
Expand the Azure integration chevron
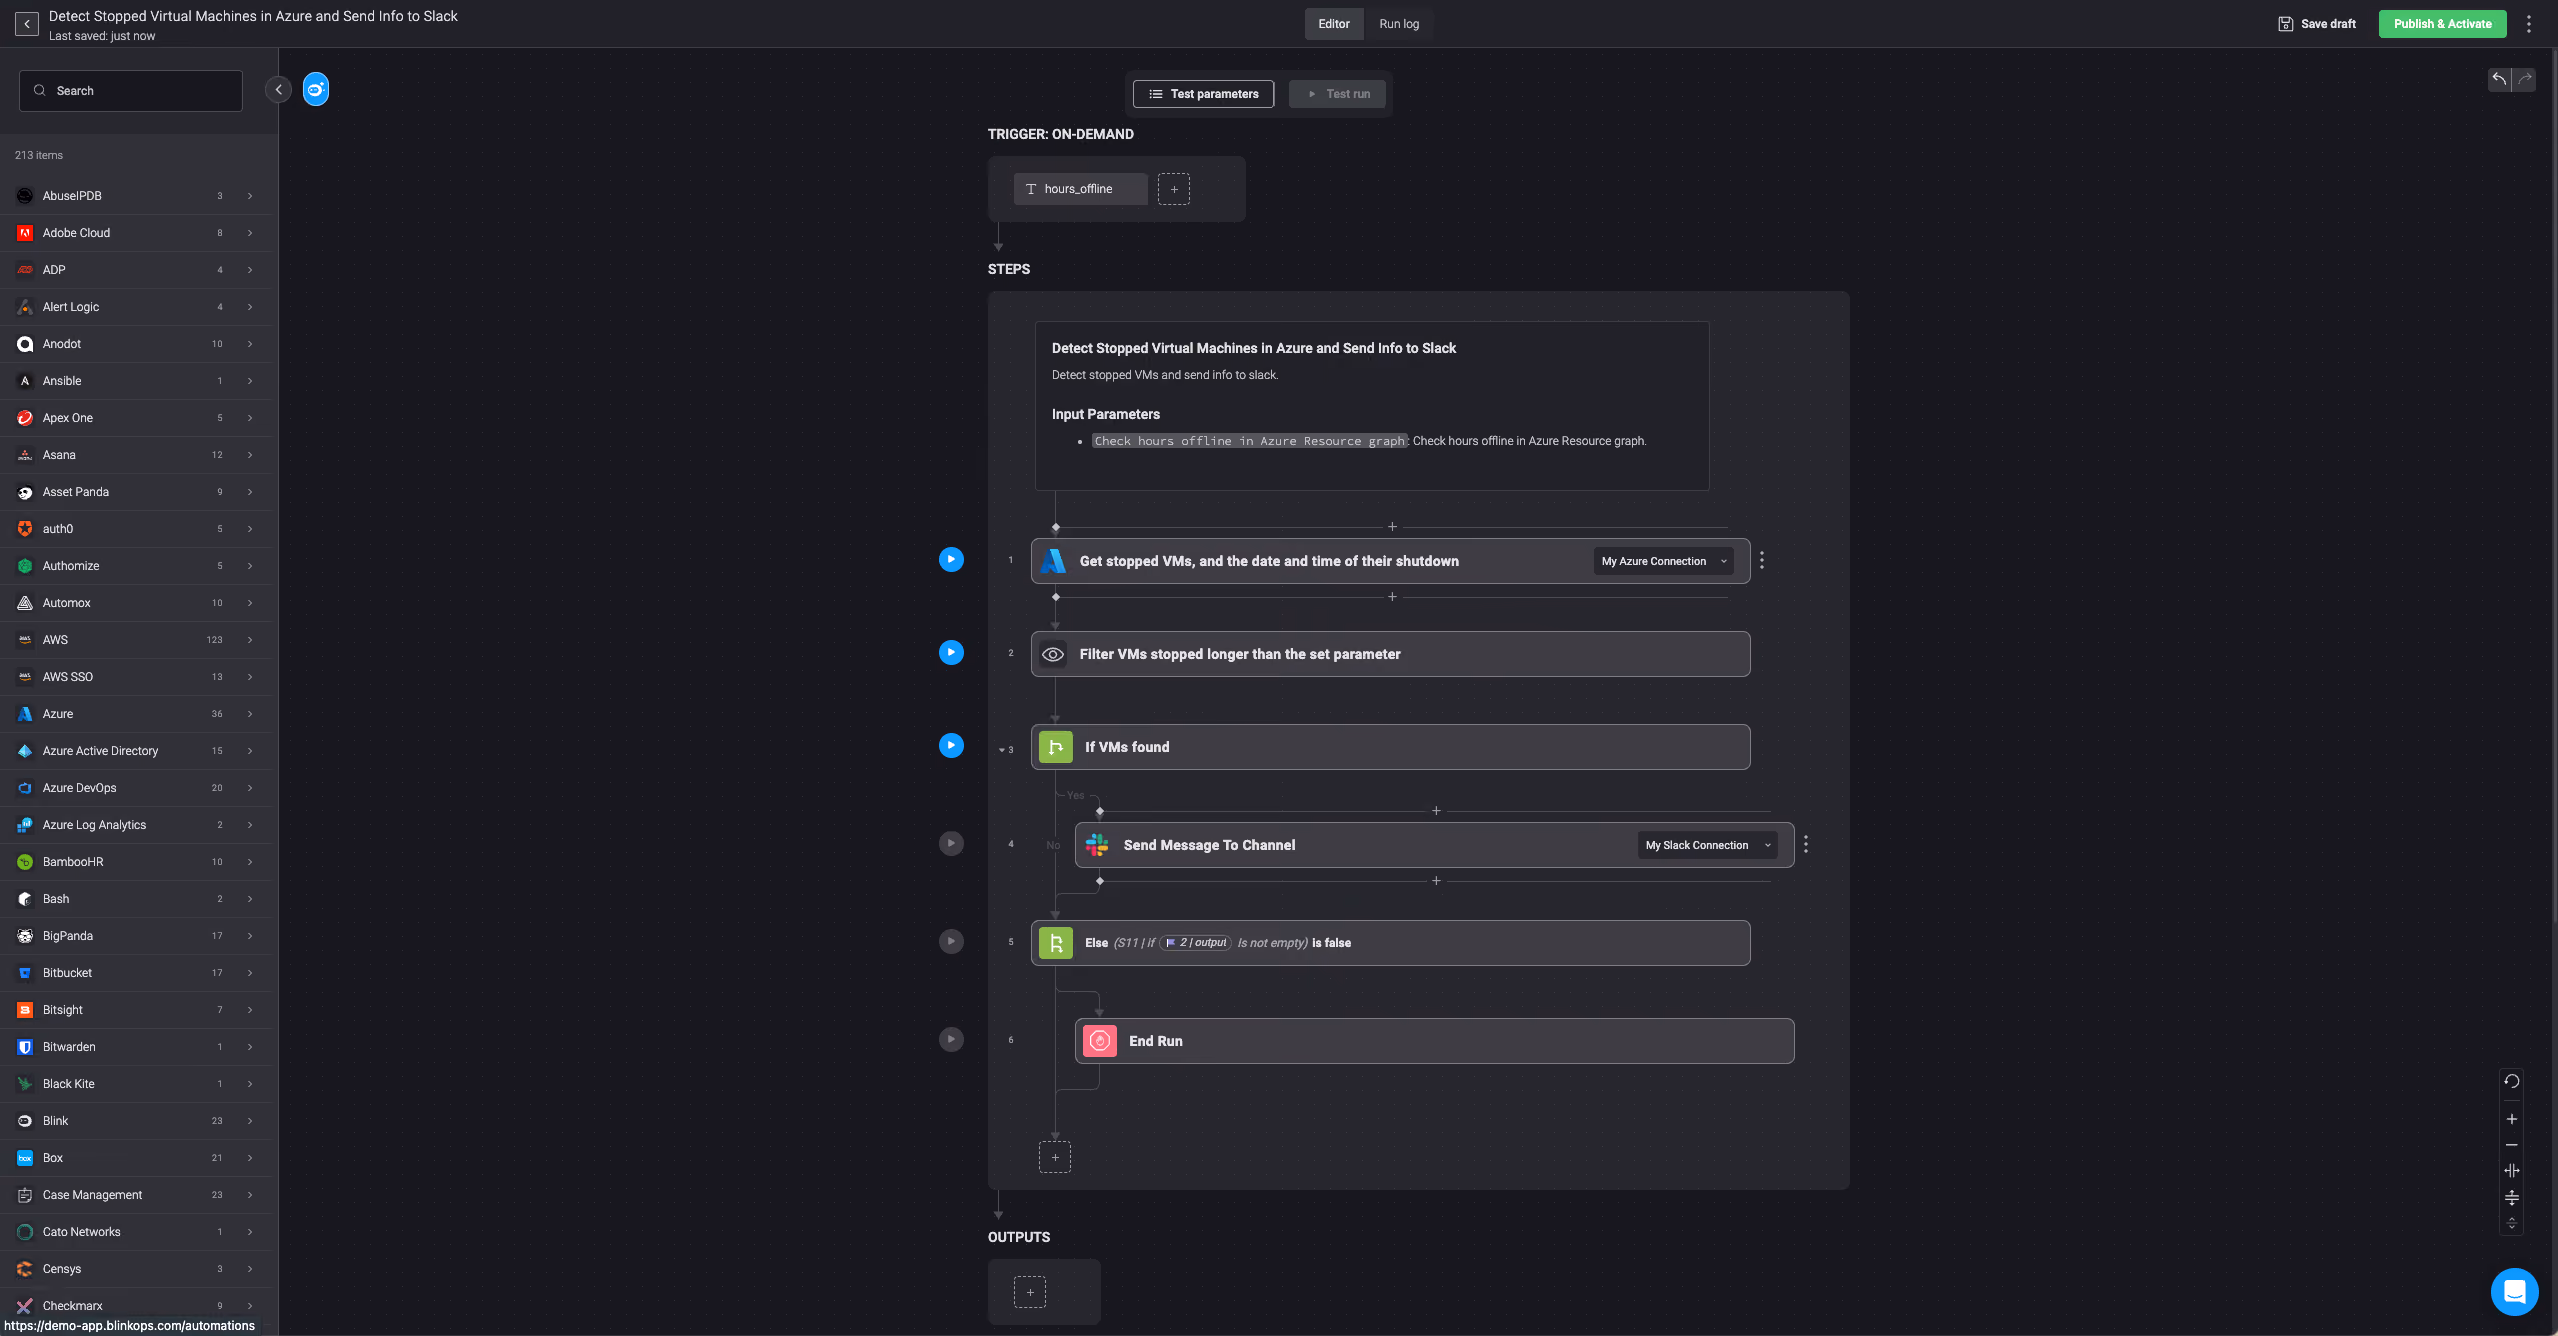250,714
